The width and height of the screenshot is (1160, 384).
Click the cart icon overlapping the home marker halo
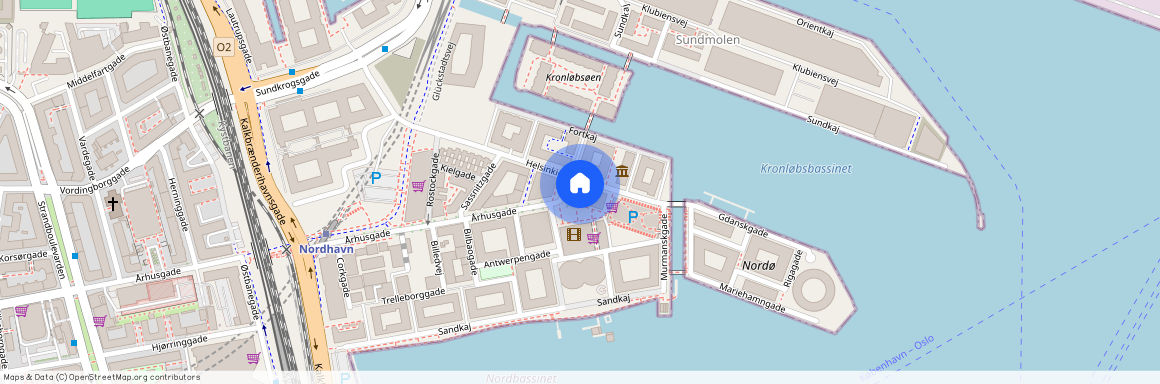[x=612, y=207]
